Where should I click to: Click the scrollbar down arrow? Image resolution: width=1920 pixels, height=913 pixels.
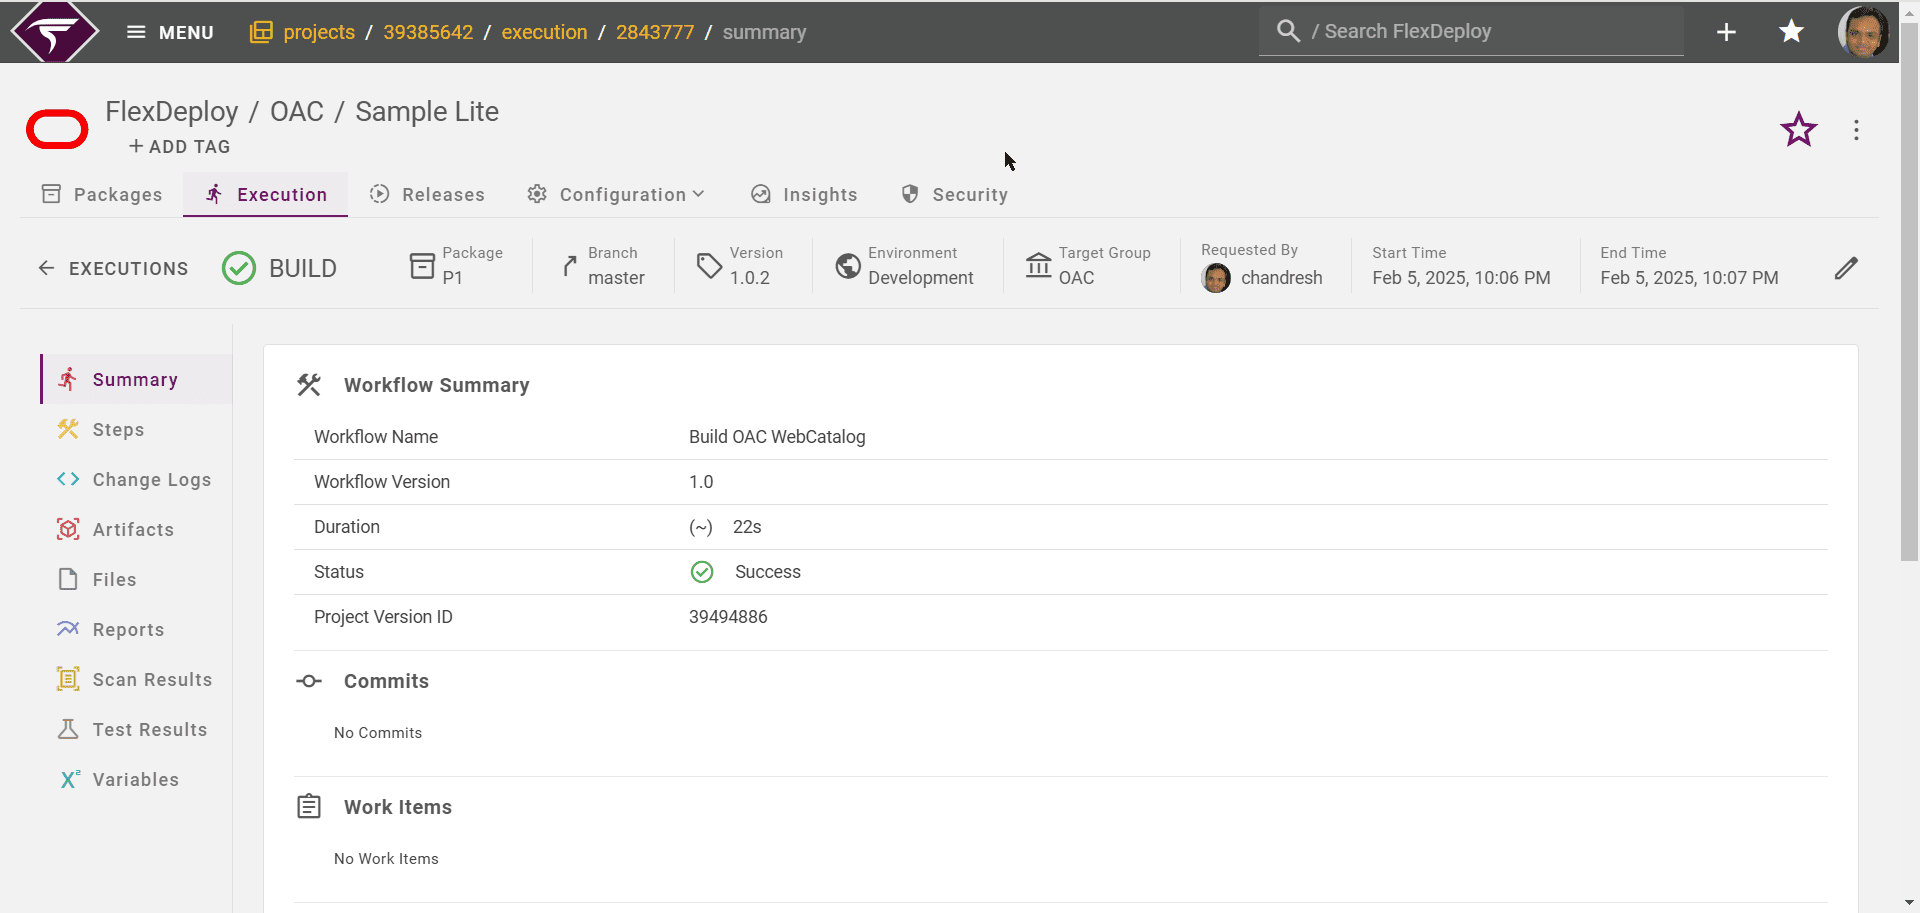pyautogui.click(x=1909, y=903)
